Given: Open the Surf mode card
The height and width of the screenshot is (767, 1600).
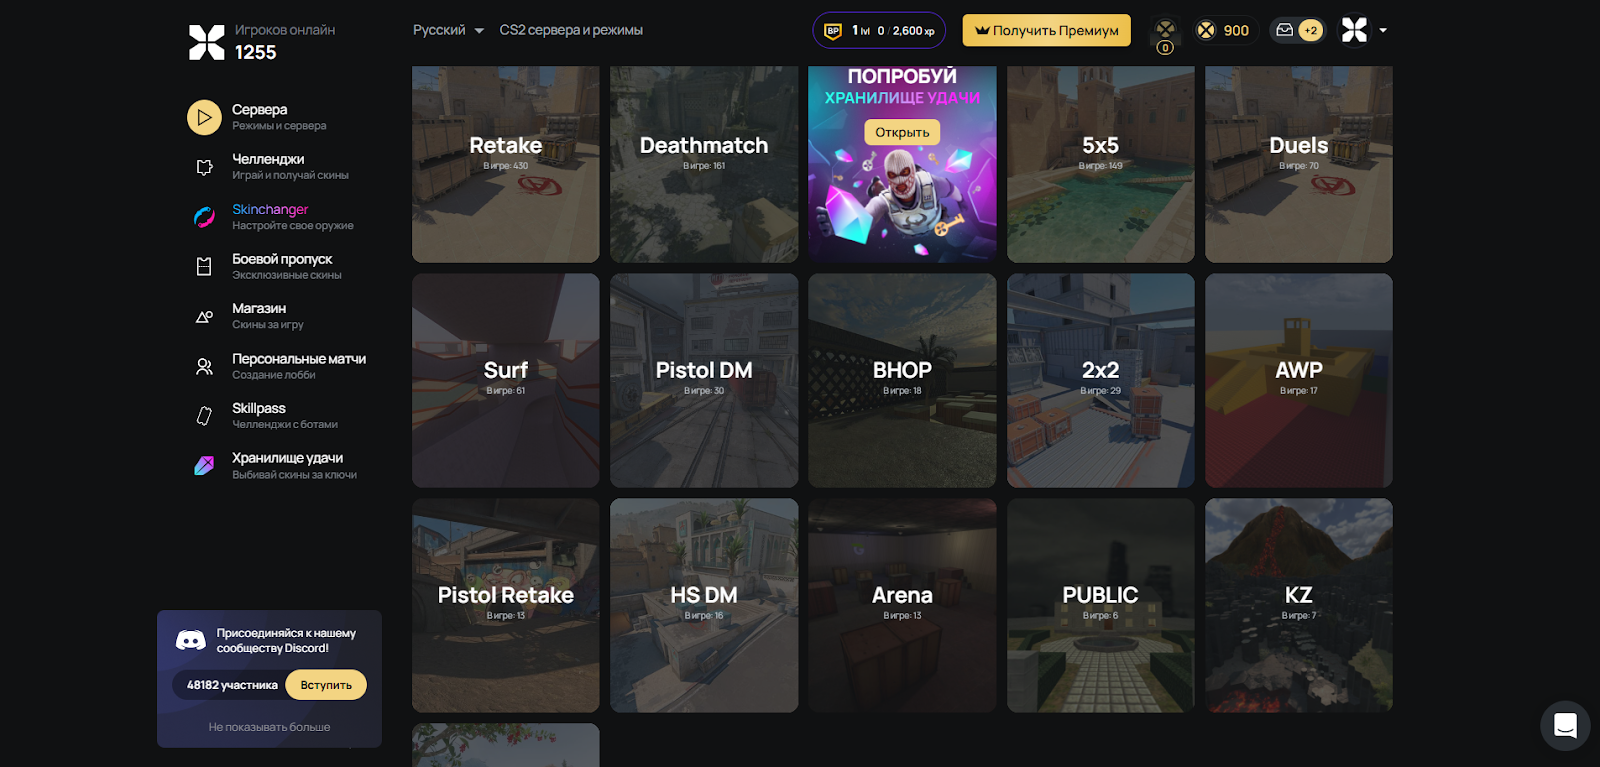Looking at the screenshot, I should click(506, 380).
